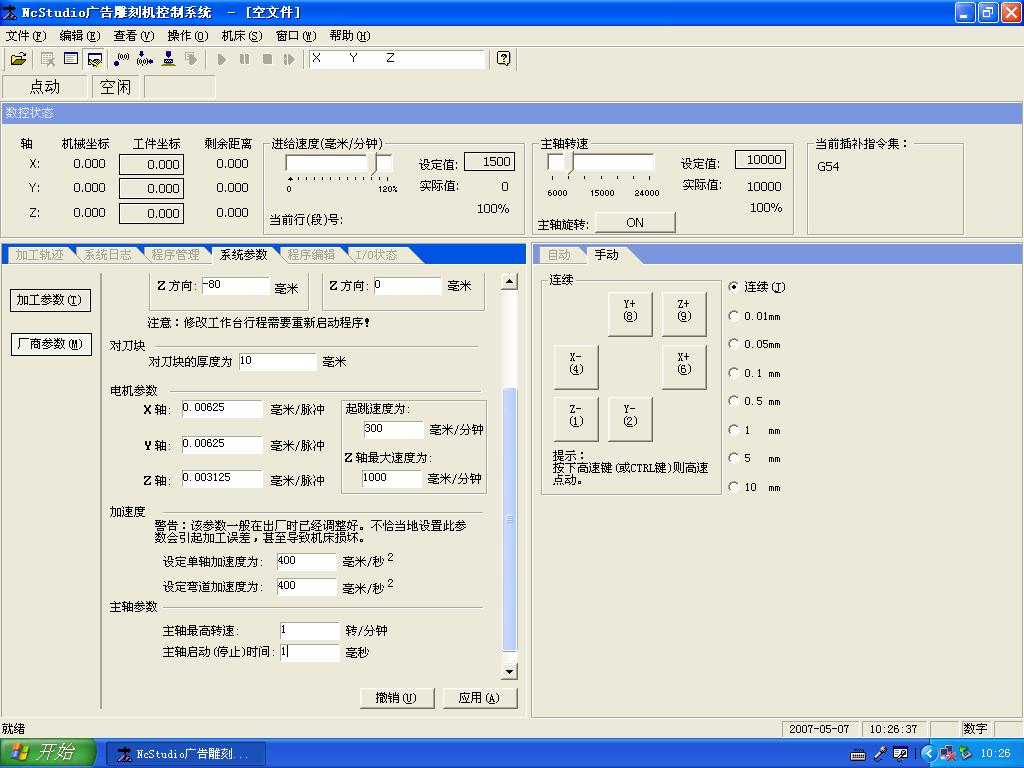This screenshot has width=1024, height=768.
Task: Choose the 10 mm jog step option
Action: (x=735, y=488)
